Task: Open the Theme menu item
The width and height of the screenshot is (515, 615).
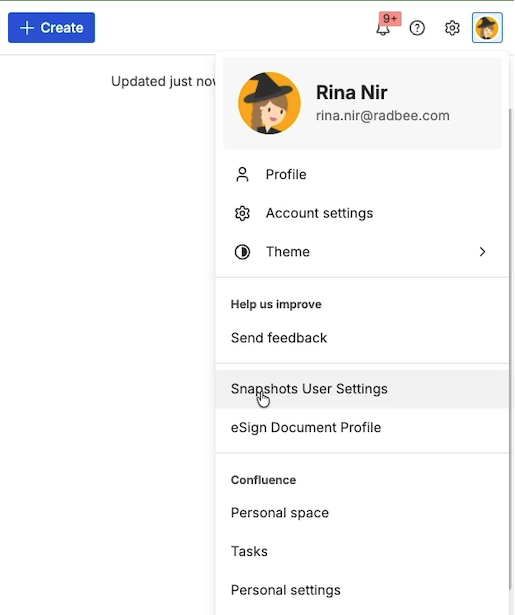Action: click(x=362, y=252)
